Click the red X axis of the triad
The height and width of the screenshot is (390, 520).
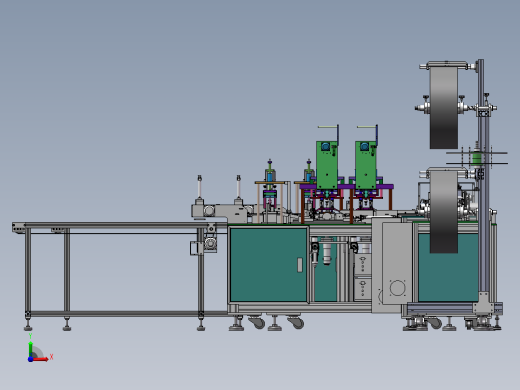coord(41,359)
